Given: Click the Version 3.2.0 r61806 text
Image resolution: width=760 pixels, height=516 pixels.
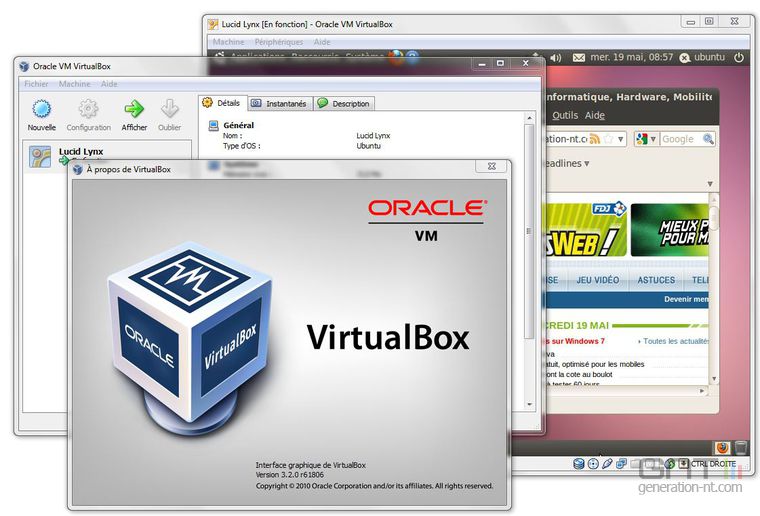Looking at the screenshot, I should (289, 475).
